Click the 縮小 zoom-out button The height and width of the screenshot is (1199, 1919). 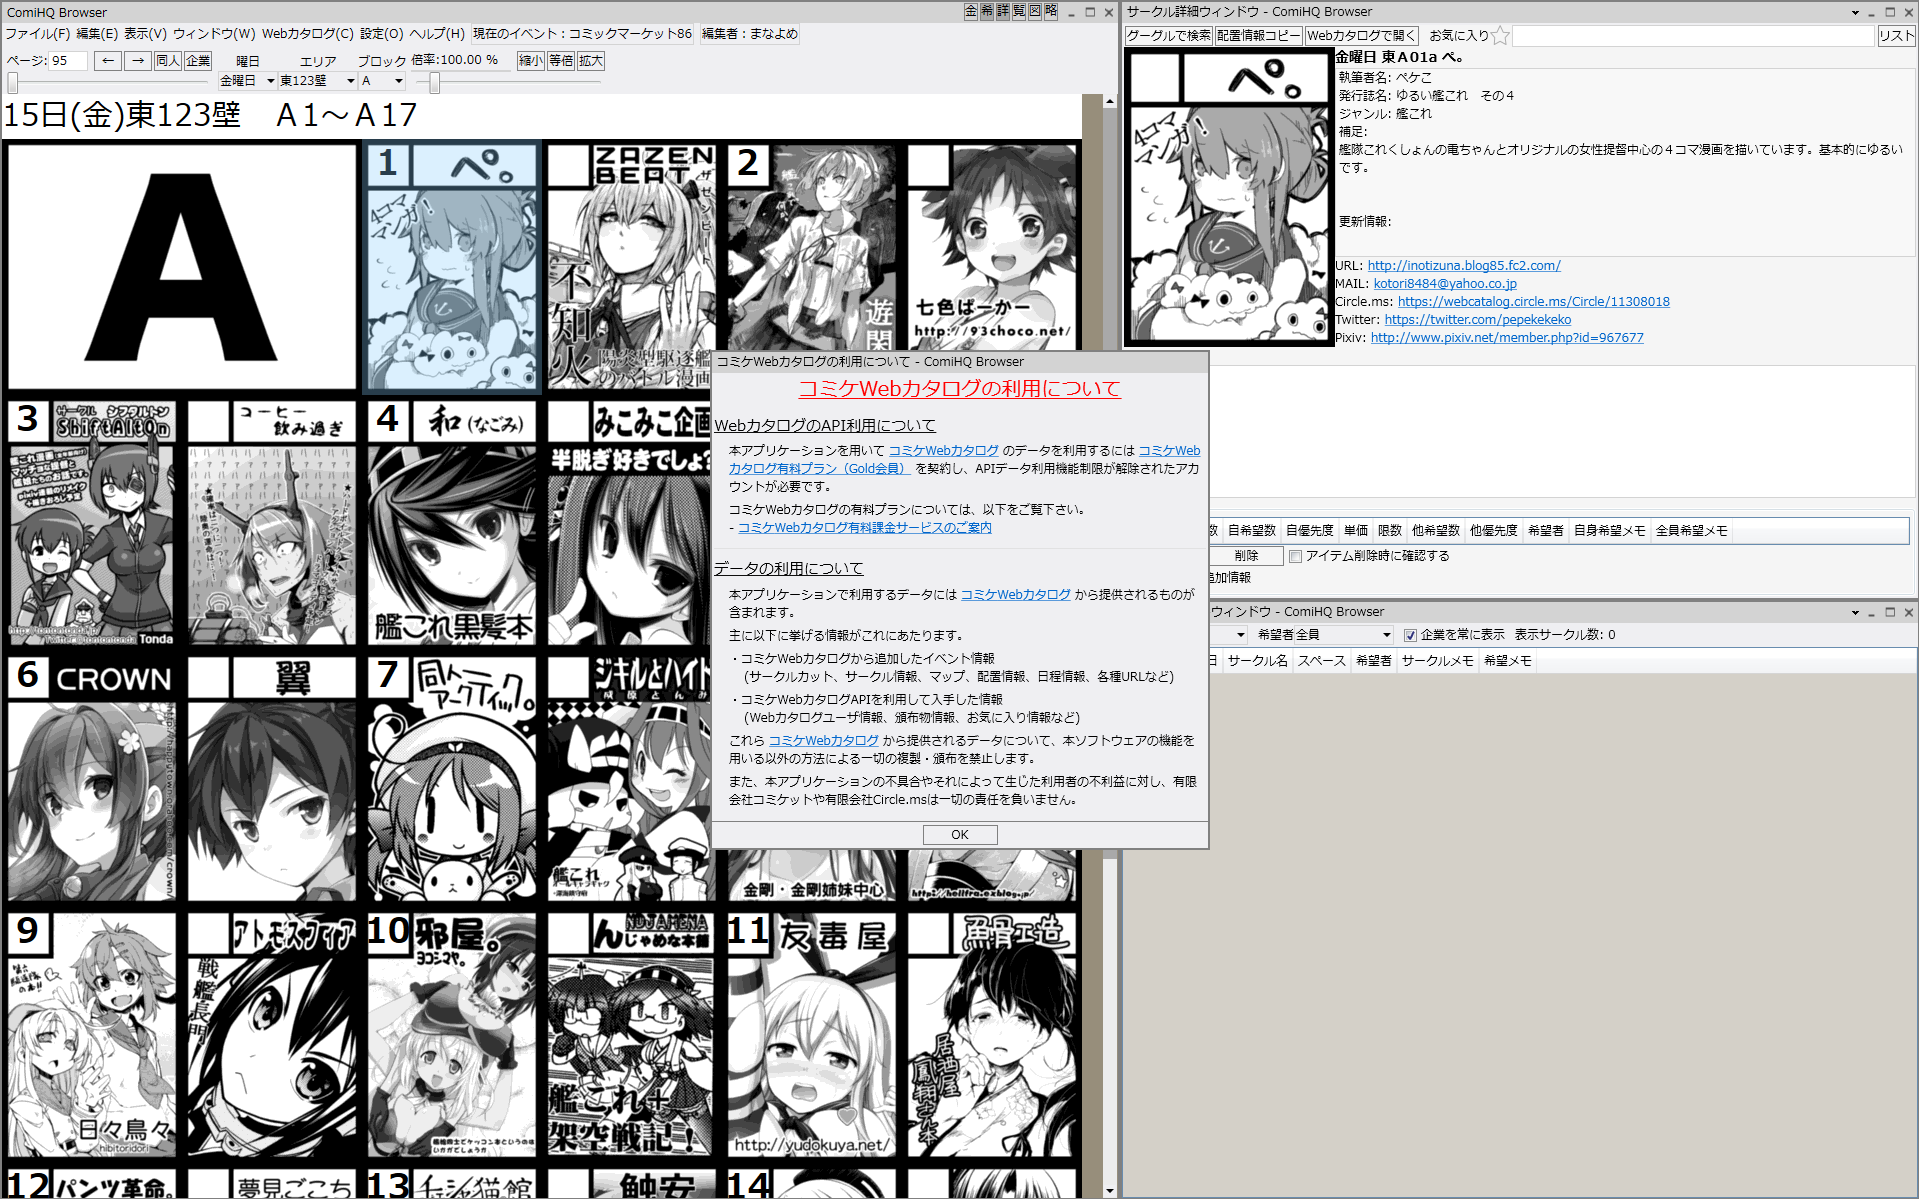coord(531,61)
